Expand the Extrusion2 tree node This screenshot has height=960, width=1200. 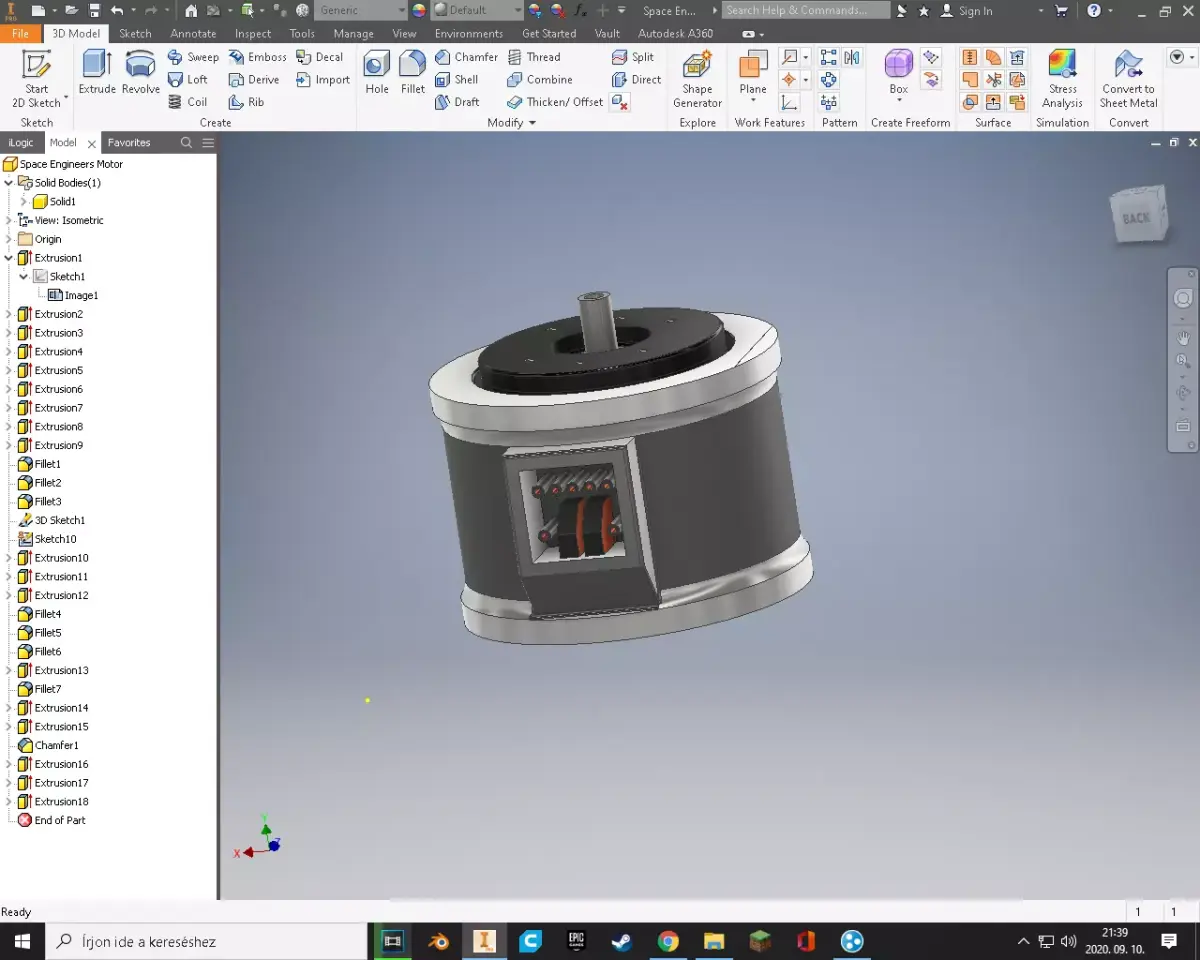tap(9, 314)
